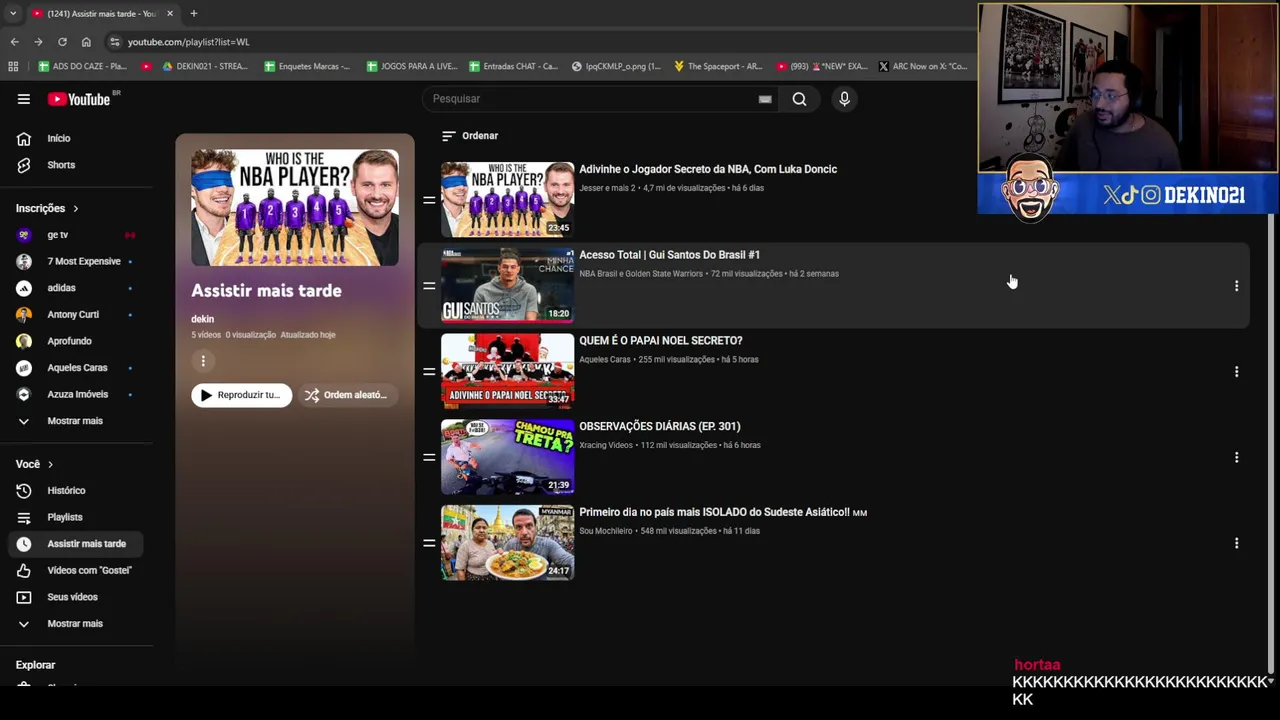The height and width of the screenshot is (720, 1280).
Task: Expand Mostrar mais under Inscrições
Action: 75,421
